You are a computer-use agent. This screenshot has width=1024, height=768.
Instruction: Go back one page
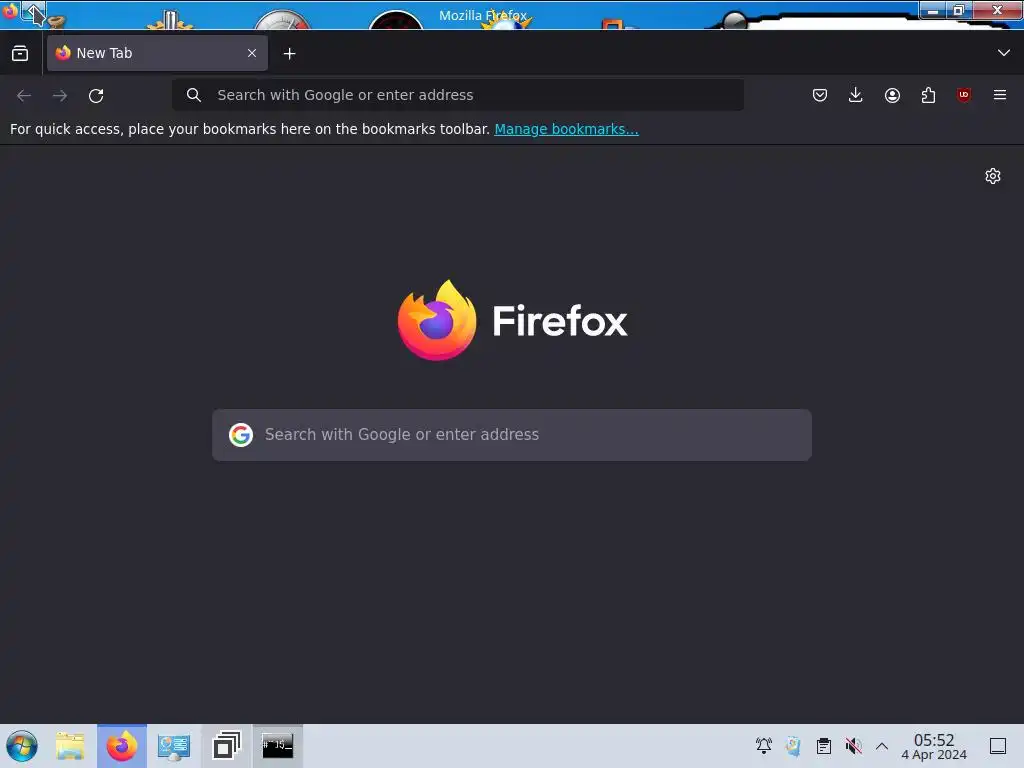click(x=24, y=95)
